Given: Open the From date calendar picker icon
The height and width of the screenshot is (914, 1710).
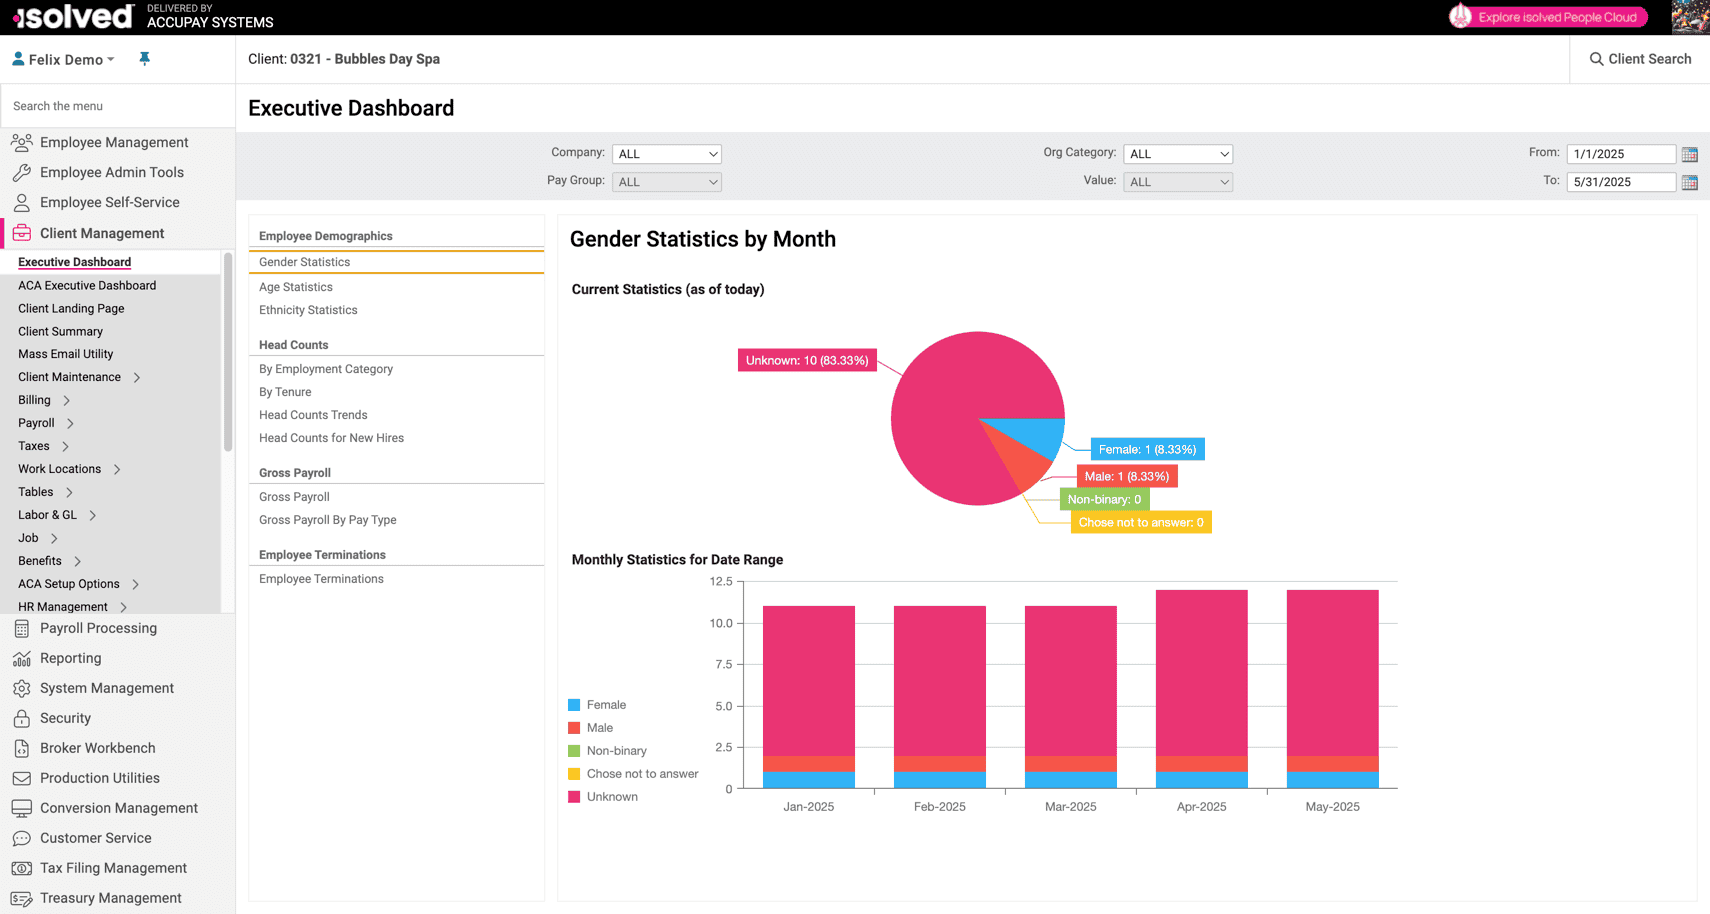Looking at the screenshot, I should (x=1689, y=154).
